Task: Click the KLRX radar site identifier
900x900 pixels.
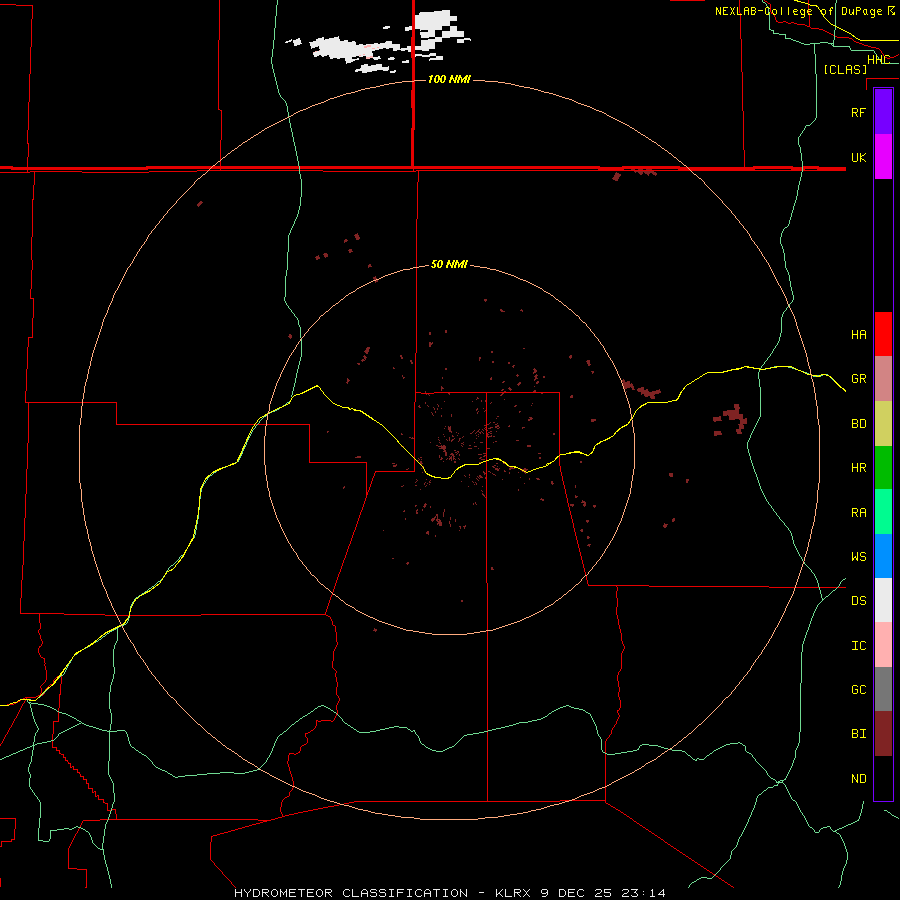Action: (513, 893)
